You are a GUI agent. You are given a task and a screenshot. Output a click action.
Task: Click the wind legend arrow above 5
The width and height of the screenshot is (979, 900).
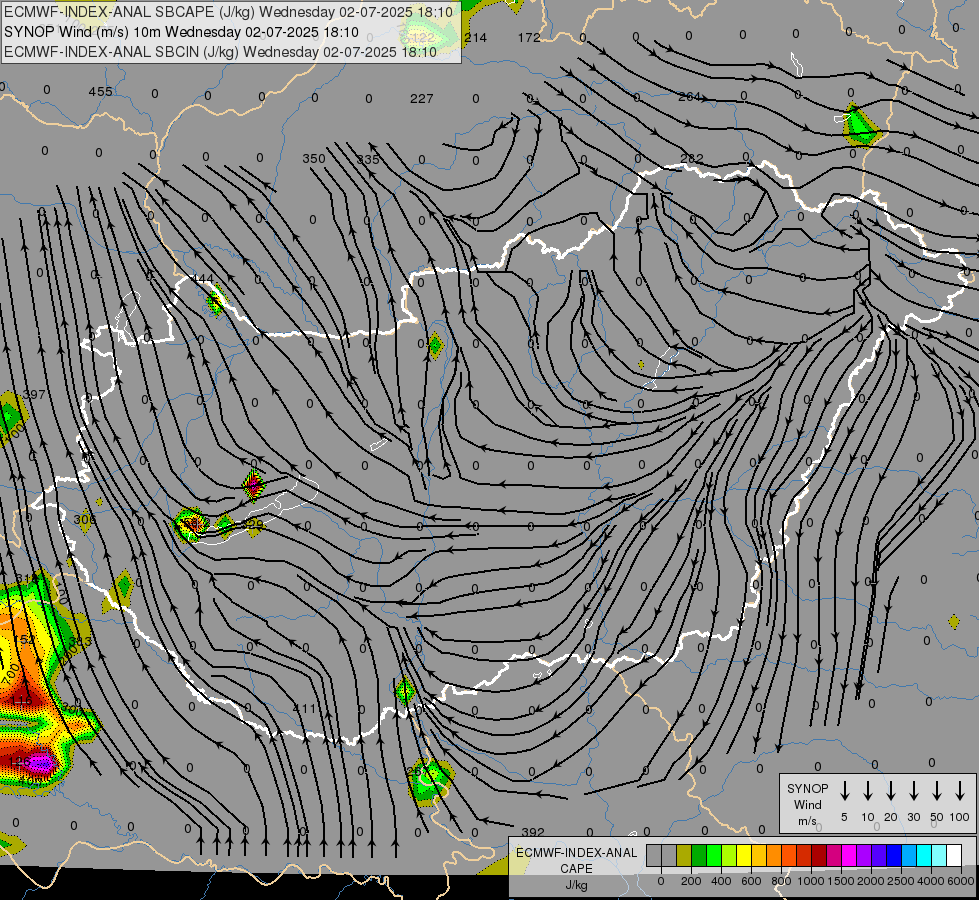[x=844, y=791]
